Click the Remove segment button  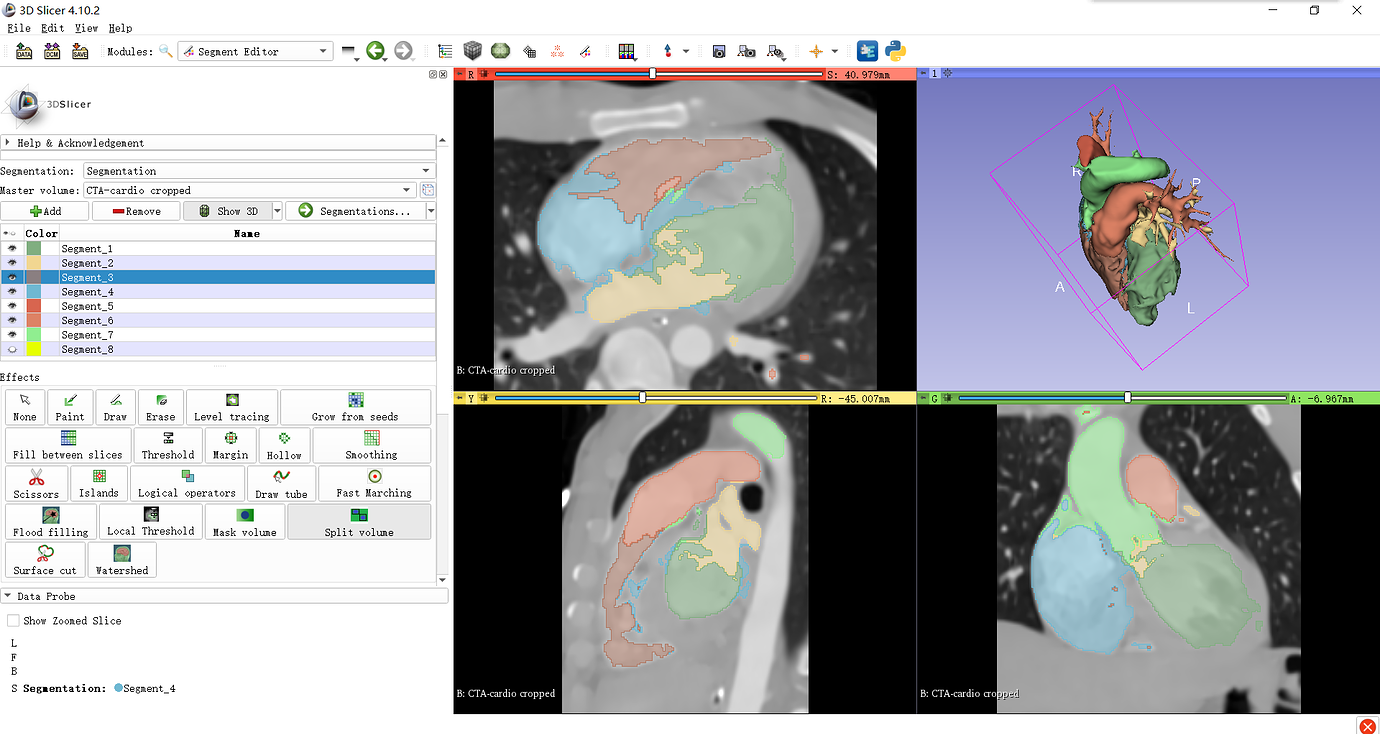(x=136, y=211)
